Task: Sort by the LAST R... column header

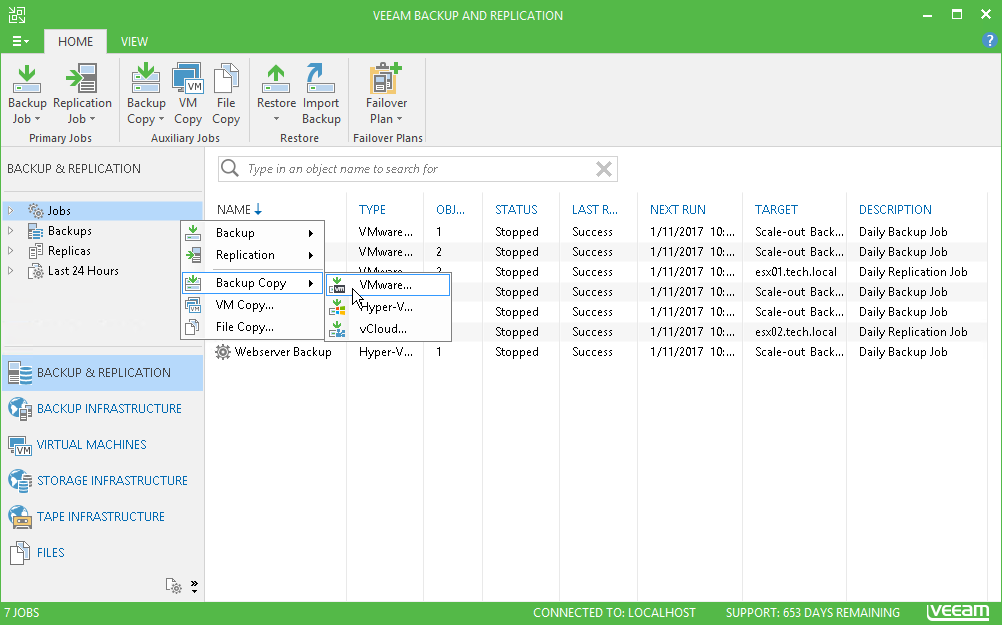Action: pyautogui.click(x=594, y=210)
